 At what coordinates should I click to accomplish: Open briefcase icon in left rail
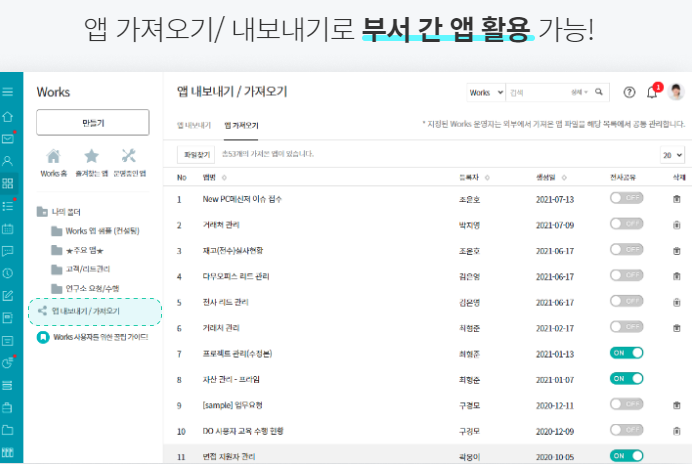point(8,407)
